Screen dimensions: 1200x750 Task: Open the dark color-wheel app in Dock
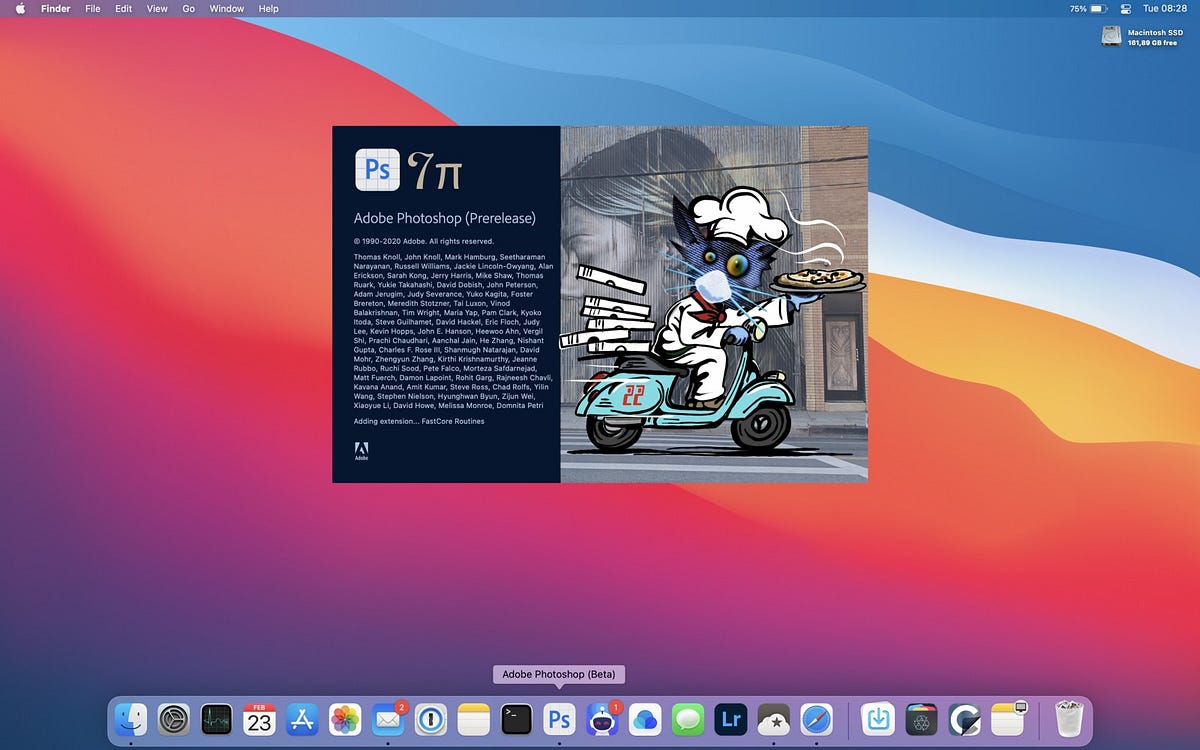[x=921, y=719]
